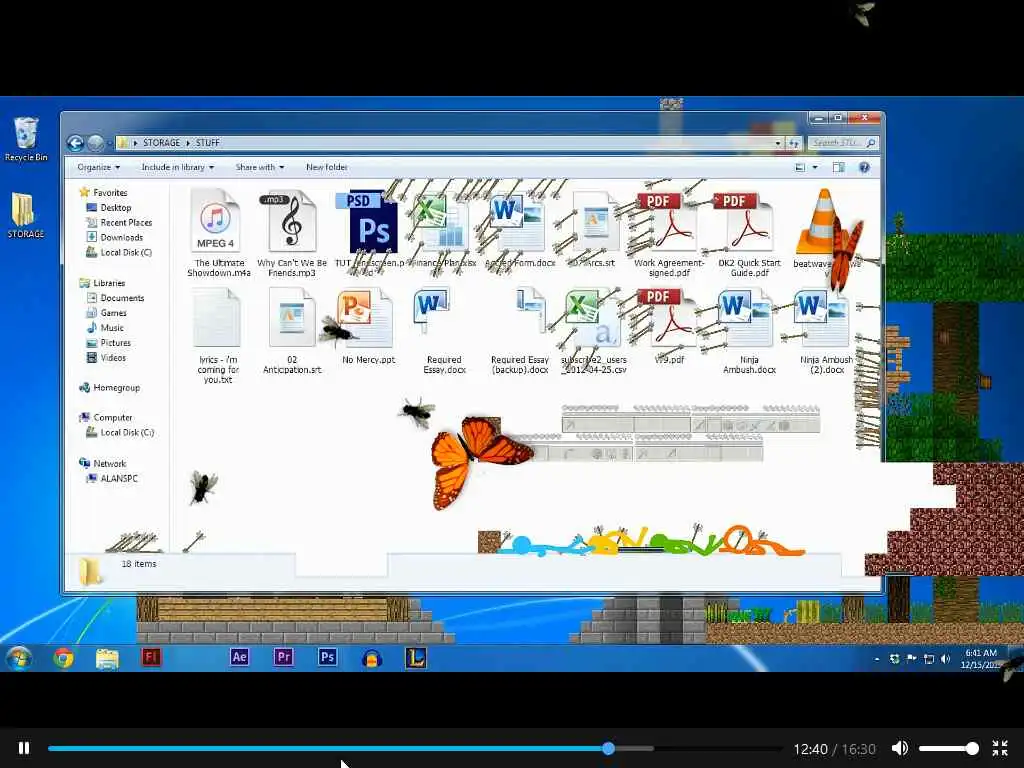Open address bar history dropdown
The height and width of the screenshot is (768, 1024).
coord(778,142)
